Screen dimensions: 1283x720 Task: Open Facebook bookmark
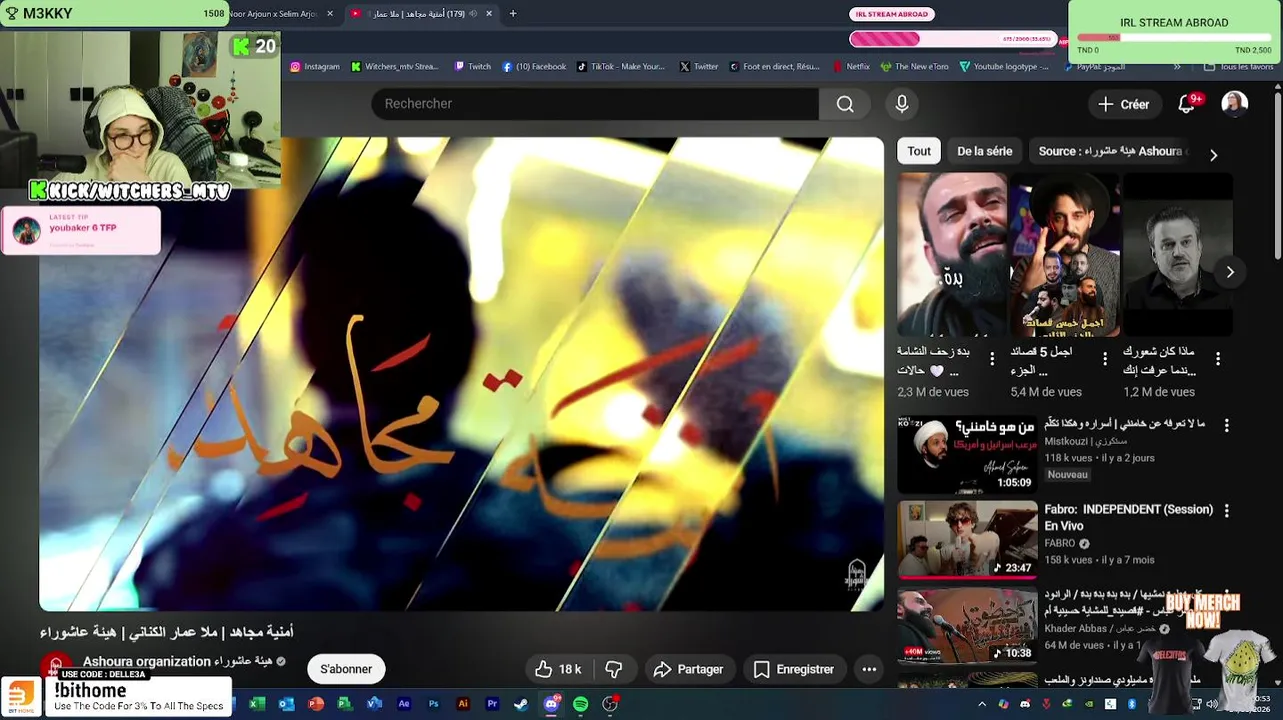[534, 67]
